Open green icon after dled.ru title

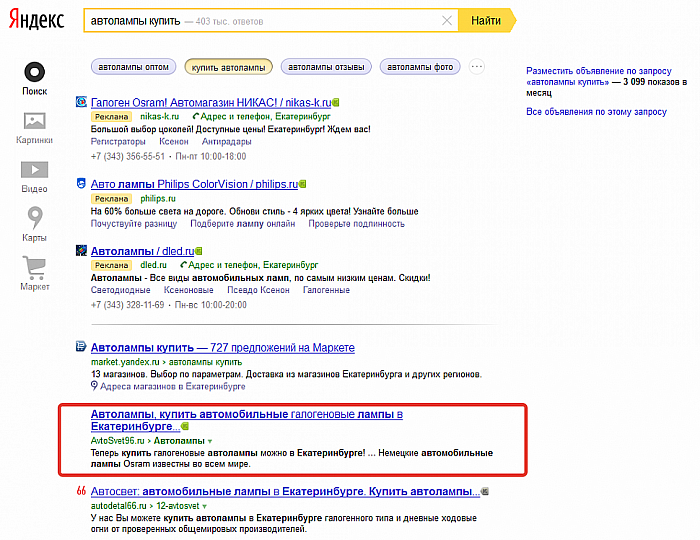tap(199, 251)
